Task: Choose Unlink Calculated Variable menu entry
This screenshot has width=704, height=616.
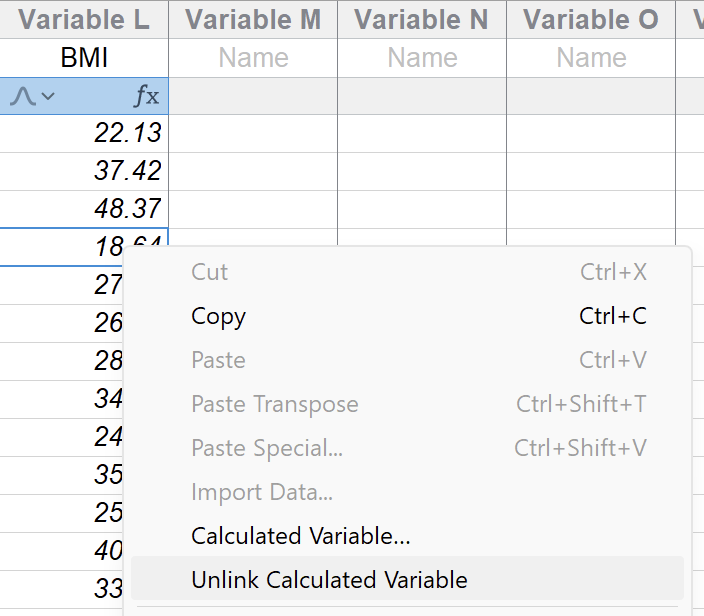Action: pyautogui.click(x=329, y=579)
